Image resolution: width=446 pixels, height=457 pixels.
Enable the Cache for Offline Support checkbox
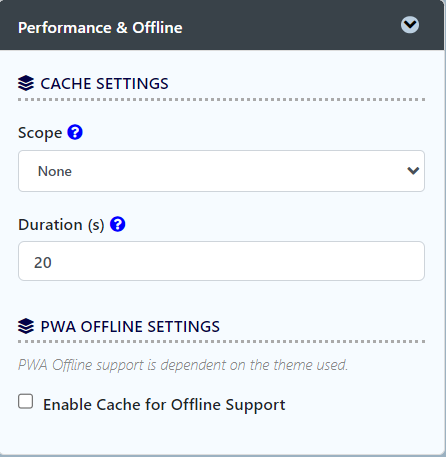click(x=26, y=401)
